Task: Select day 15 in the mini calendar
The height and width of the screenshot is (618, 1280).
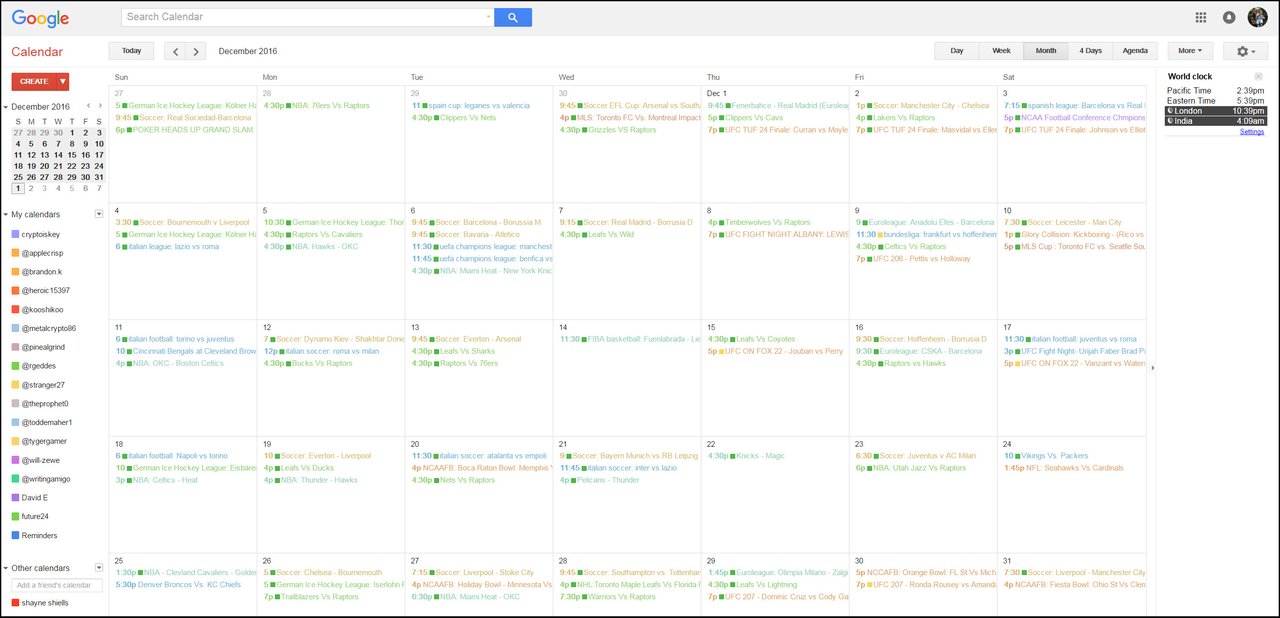Action: (73, 155)
